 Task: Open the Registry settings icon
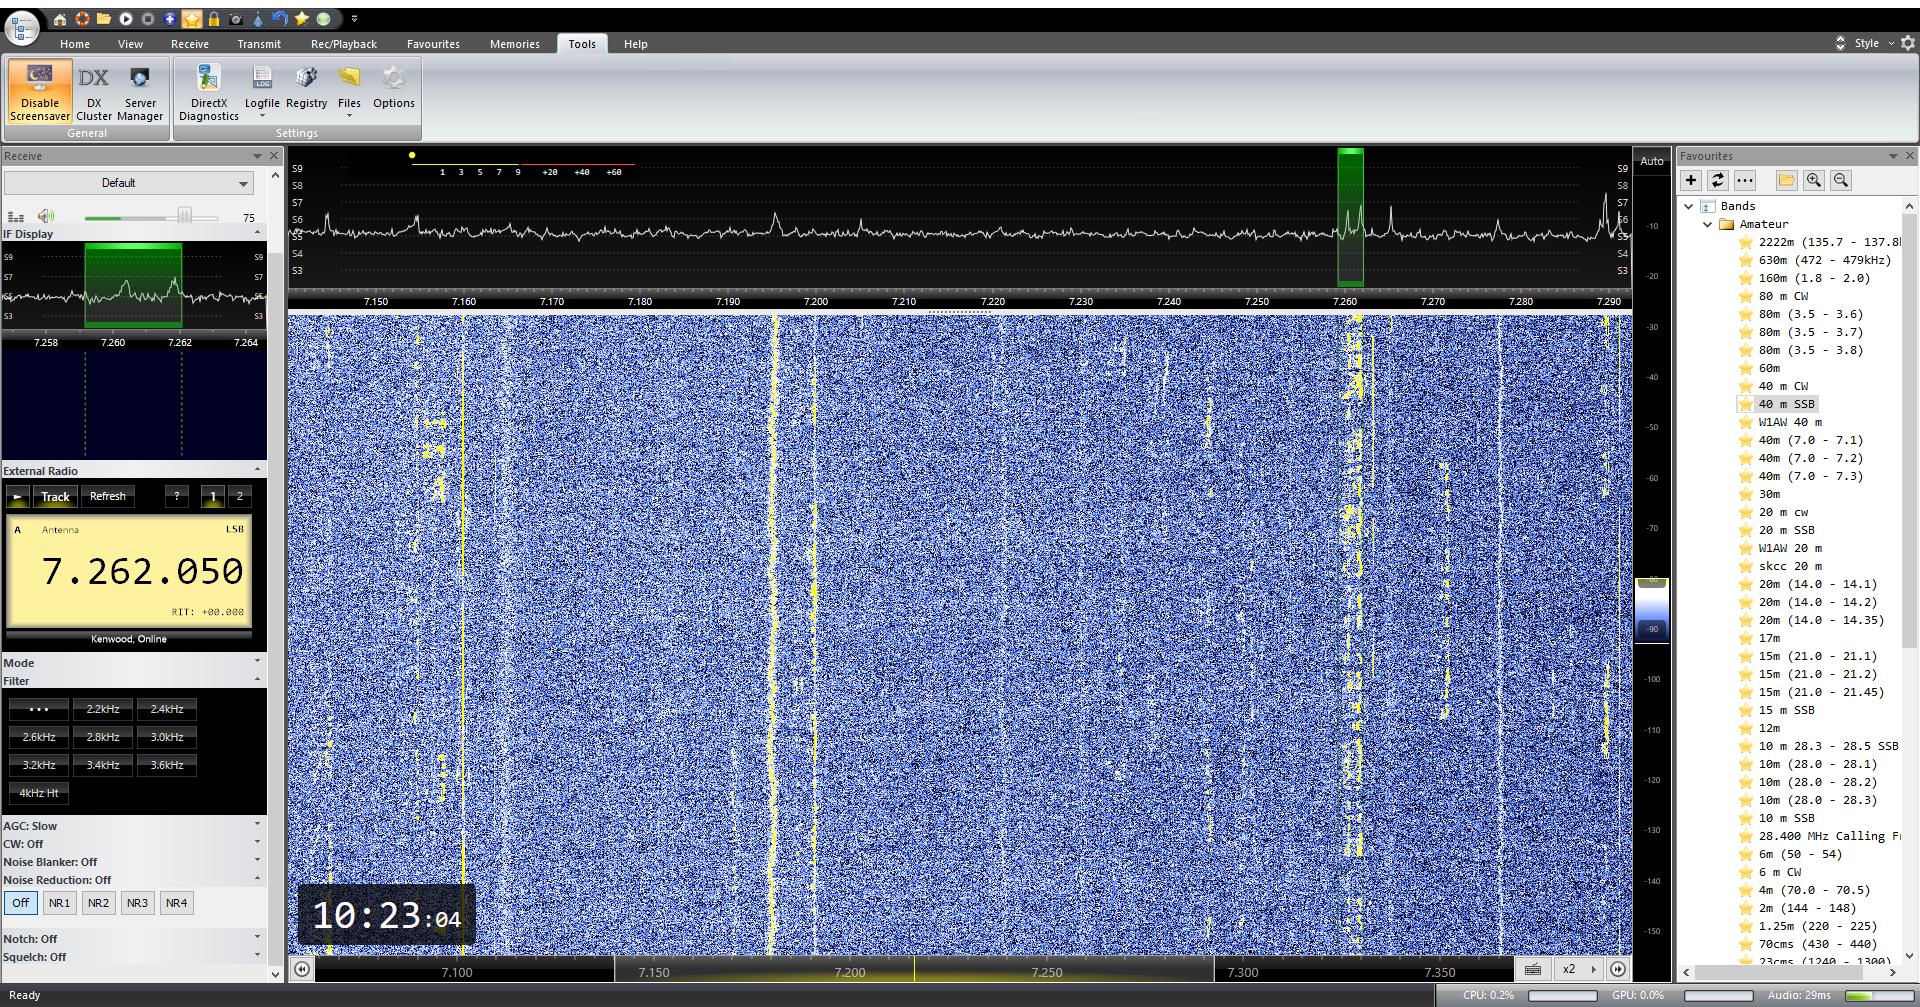[x=306, y=88]
